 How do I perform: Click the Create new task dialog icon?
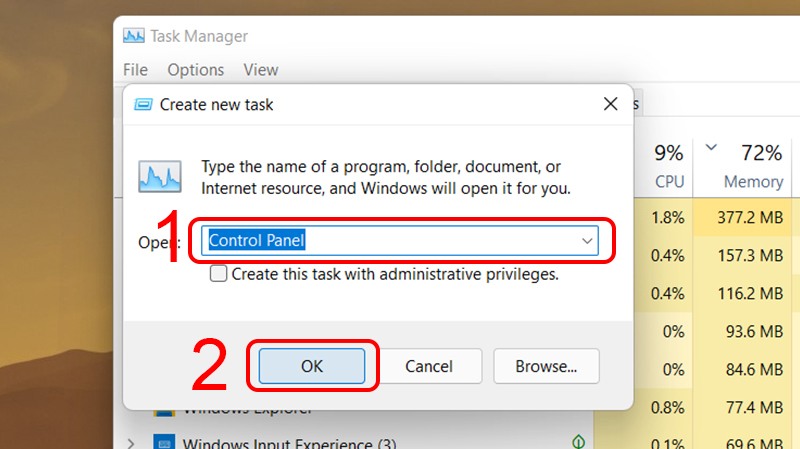point(144,104)
